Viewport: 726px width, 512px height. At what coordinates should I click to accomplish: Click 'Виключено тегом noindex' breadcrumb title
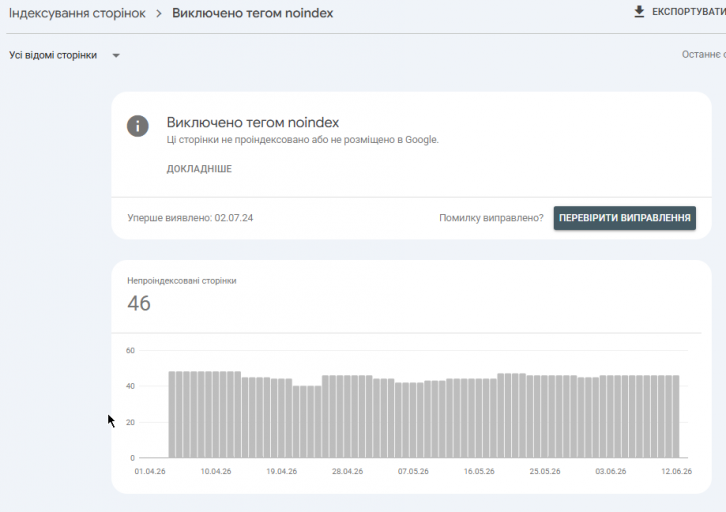[x=252, y=13]
